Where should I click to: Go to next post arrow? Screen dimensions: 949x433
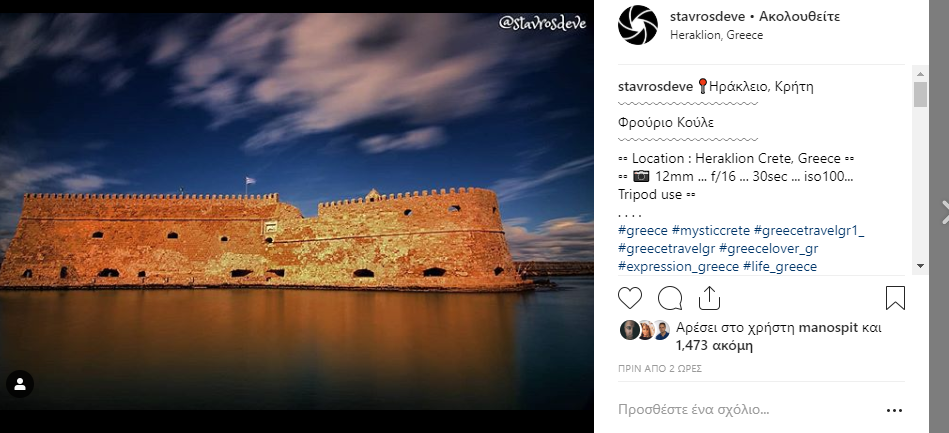point(945,212)
